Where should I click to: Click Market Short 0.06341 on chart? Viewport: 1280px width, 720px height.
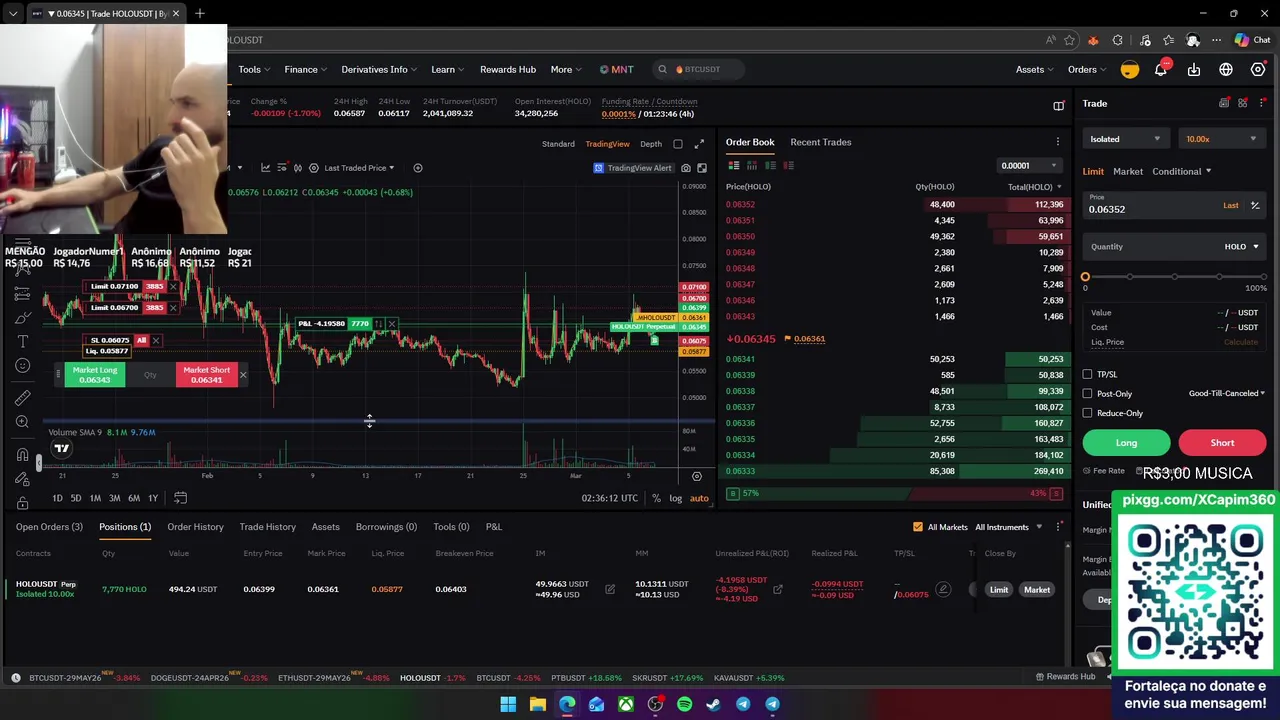(206, 375)
